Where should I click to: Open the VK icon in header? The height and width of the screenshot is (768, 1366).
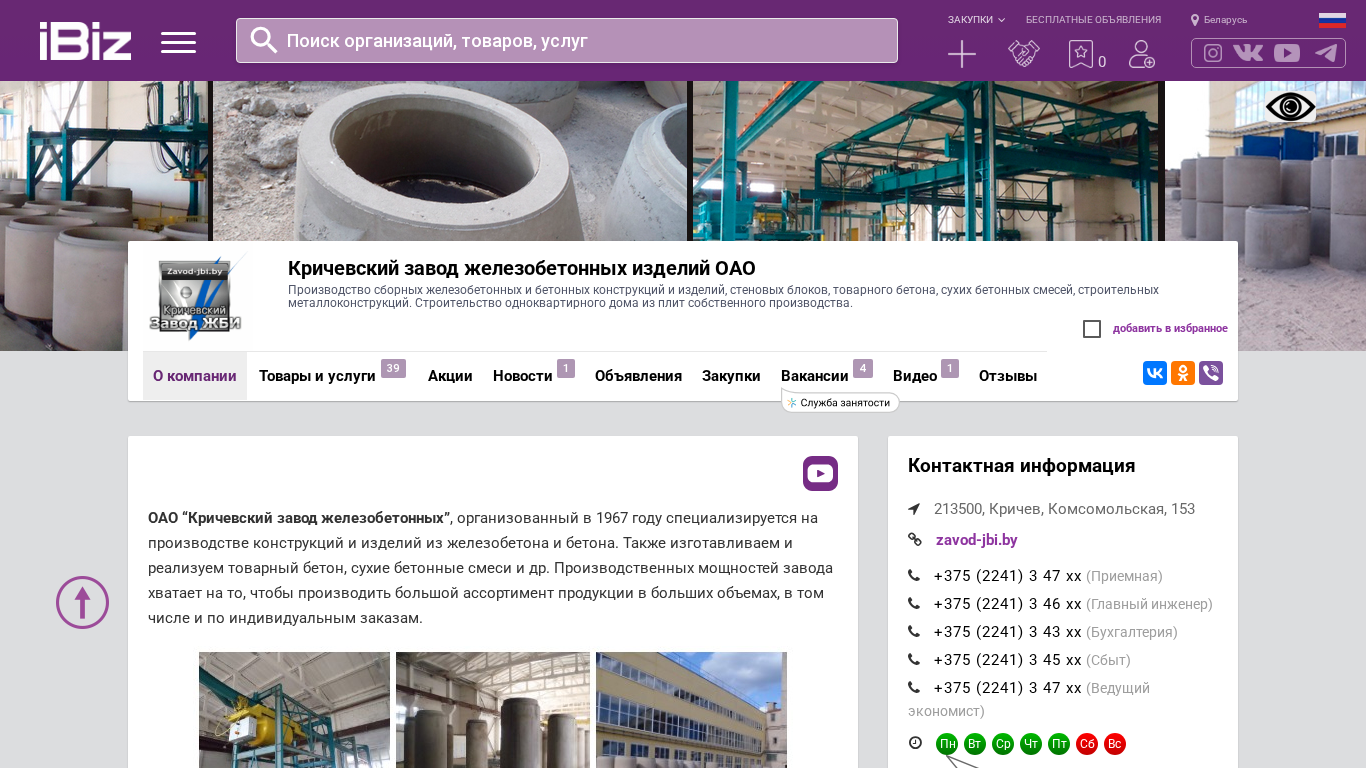pyautogui.click(x=1248, y=53)
